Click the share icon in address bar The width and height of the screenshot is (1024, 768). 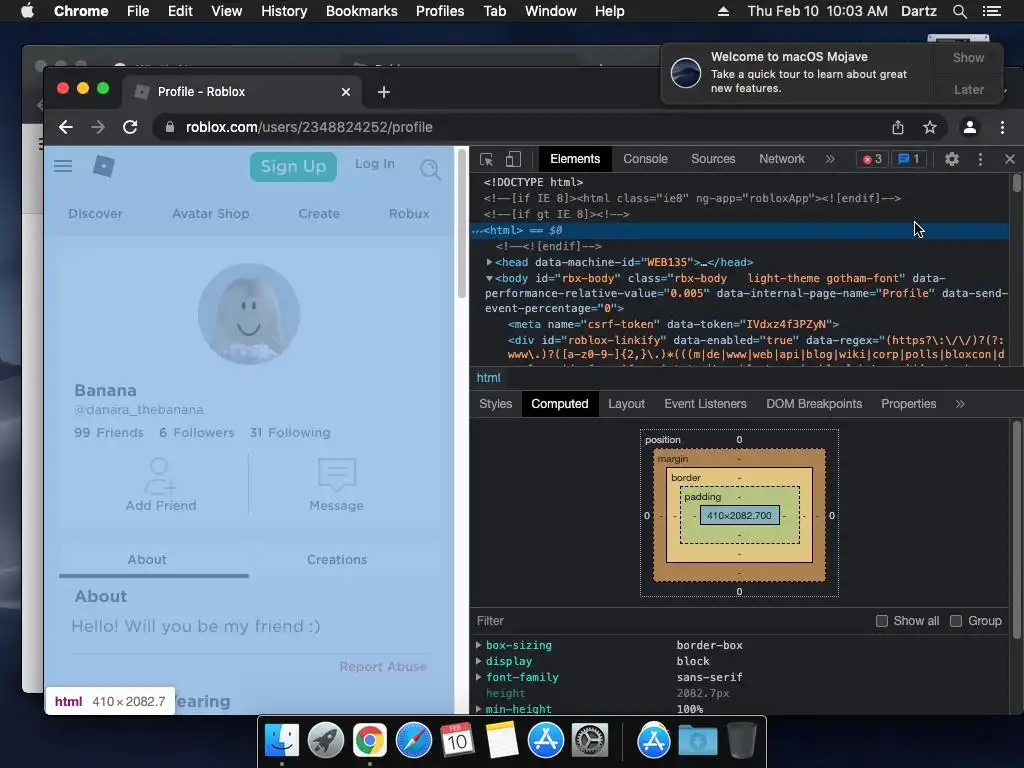[x=898, y=127]
